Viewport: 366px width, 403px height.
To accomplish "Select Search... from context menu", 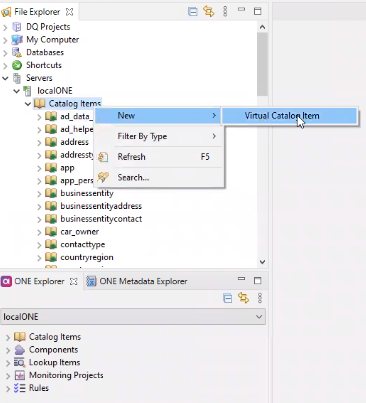I will click(x=158, y=177).
